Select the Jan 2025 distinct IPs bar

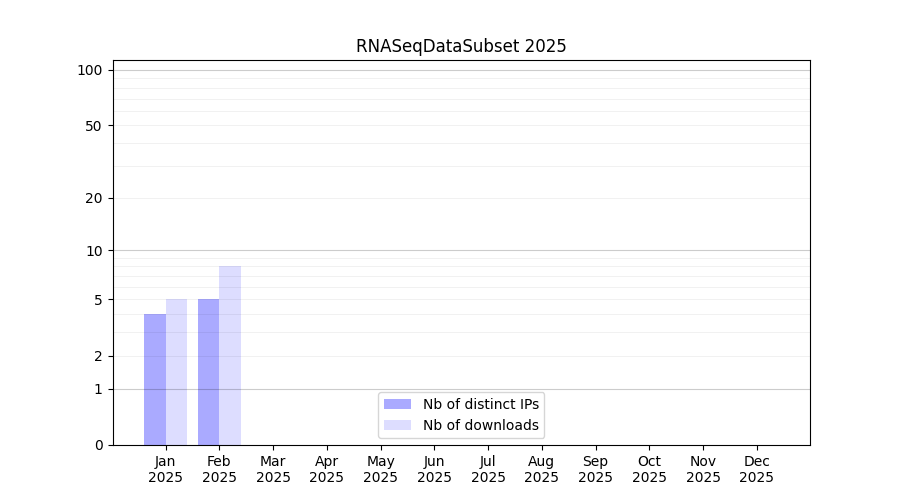(x=155, y=379)
